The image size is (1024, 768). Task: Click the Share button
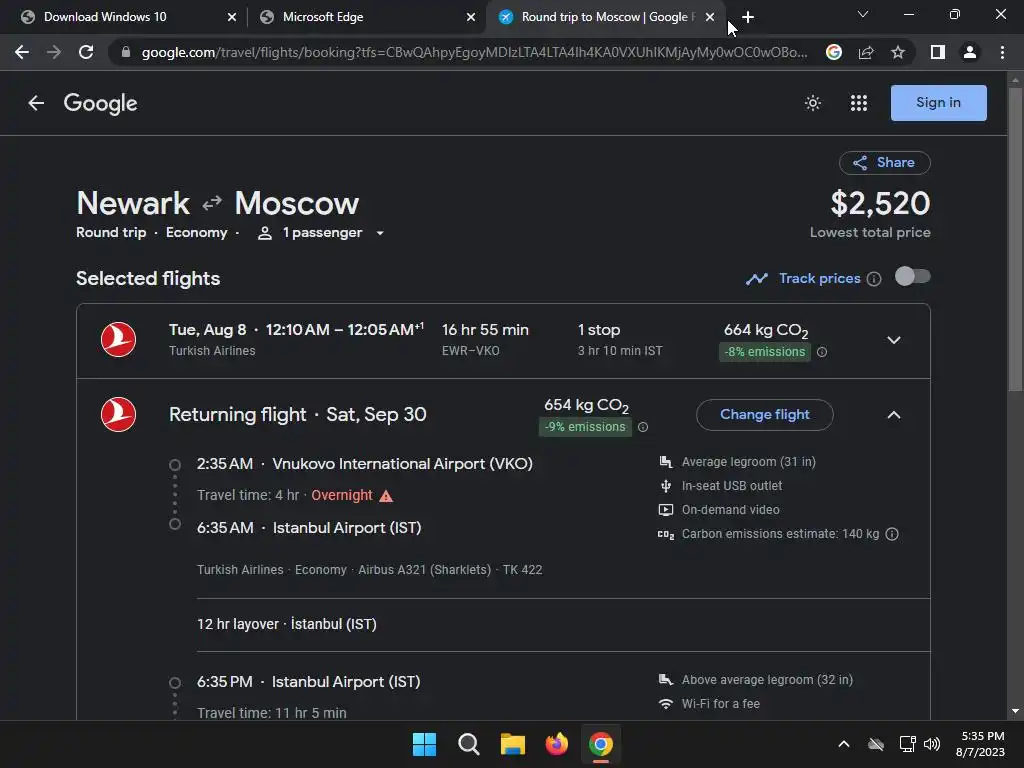point(884,163)
